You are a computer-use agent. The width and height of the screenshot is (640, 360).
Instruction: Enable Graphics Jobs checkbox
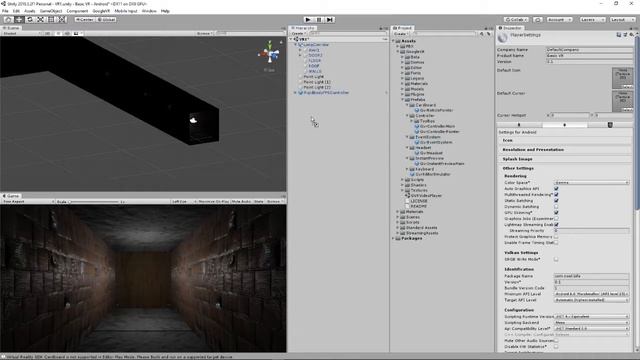point(556,219)
